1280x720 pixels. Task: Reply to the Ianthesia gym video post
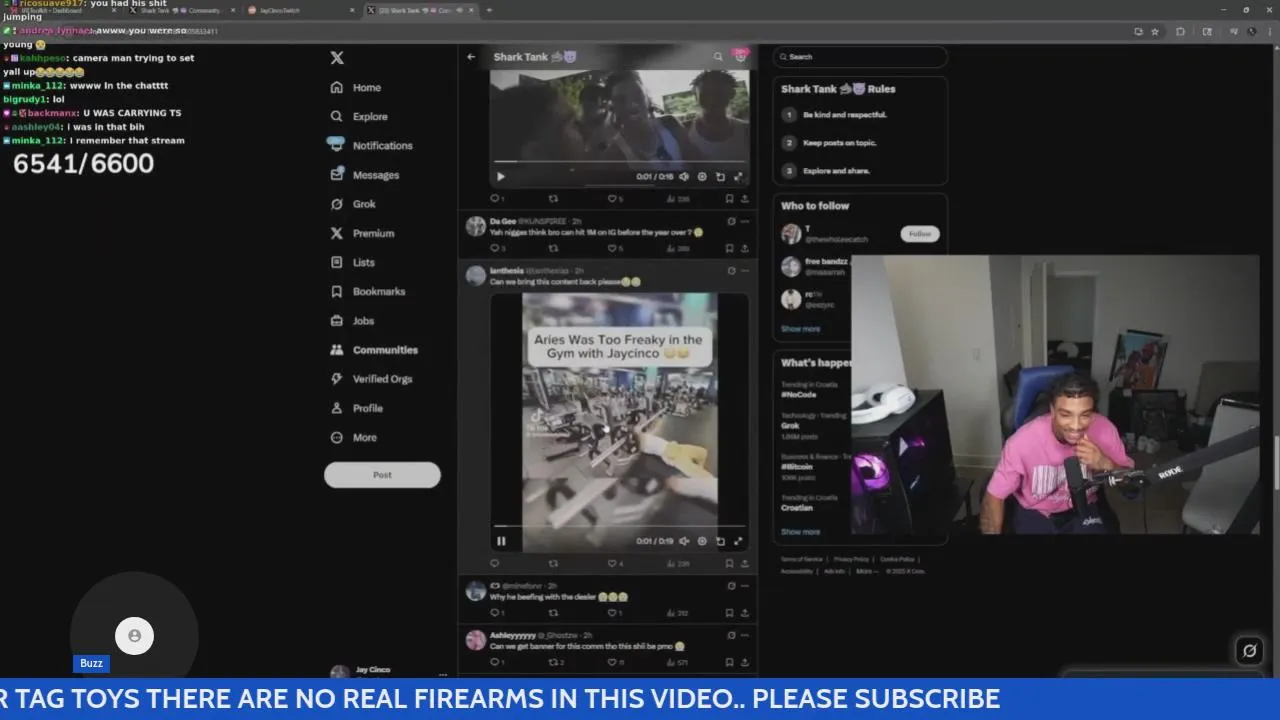[x=494, y=563]
